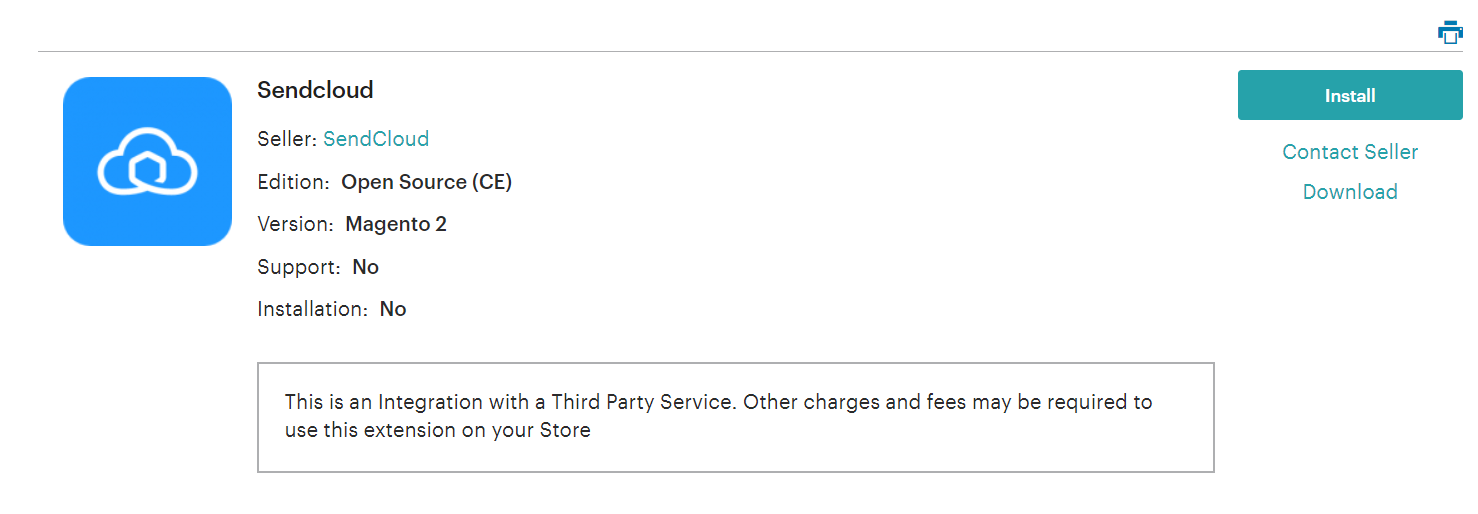
Task: Select the No value beside Installation
Action: (393, 309)
